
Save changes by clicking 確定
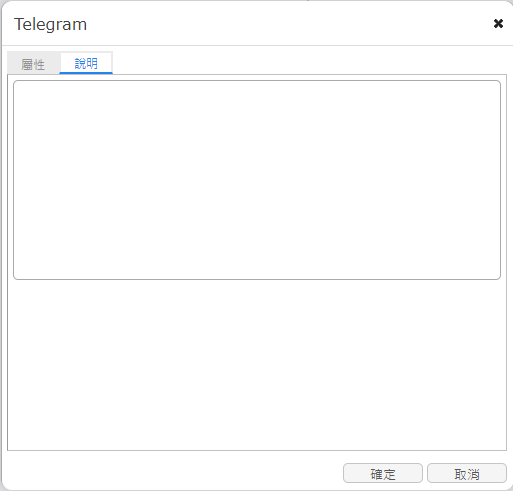click(383, 473)
